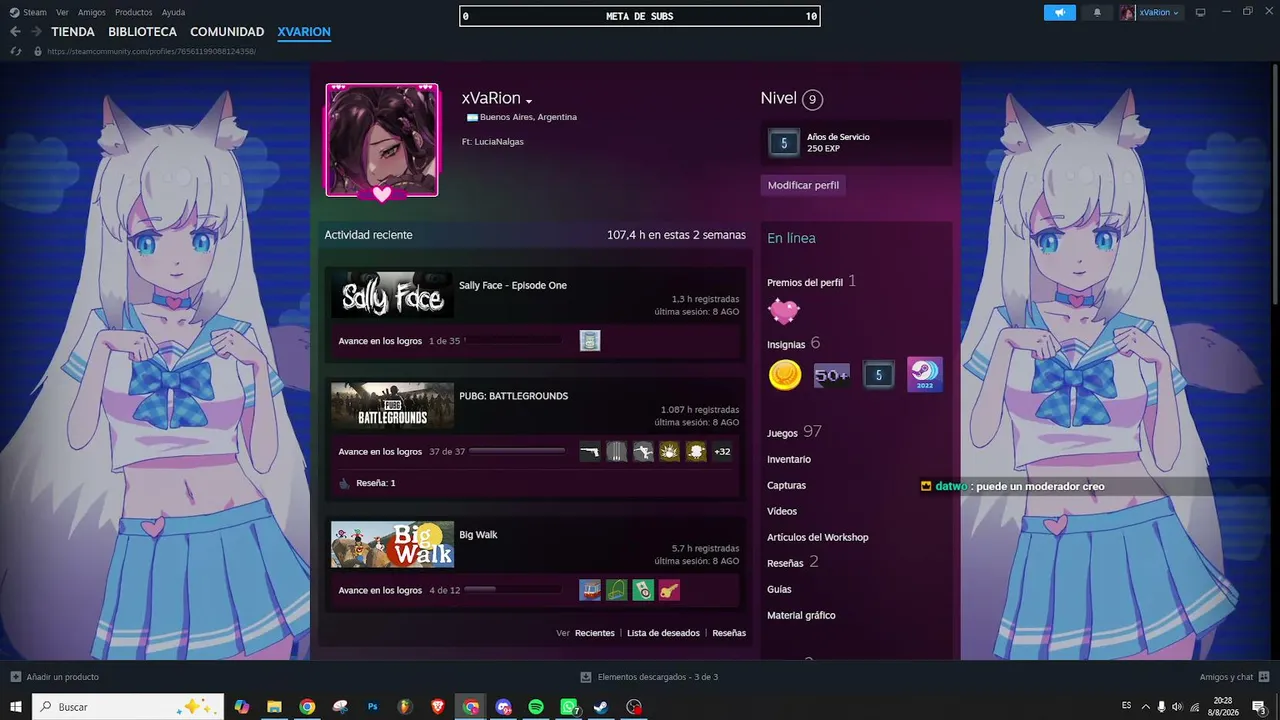The width and height of the screenshot is (1280, 720).
Task: Open Elementos descargados downloads status
Action: point(649,677)
